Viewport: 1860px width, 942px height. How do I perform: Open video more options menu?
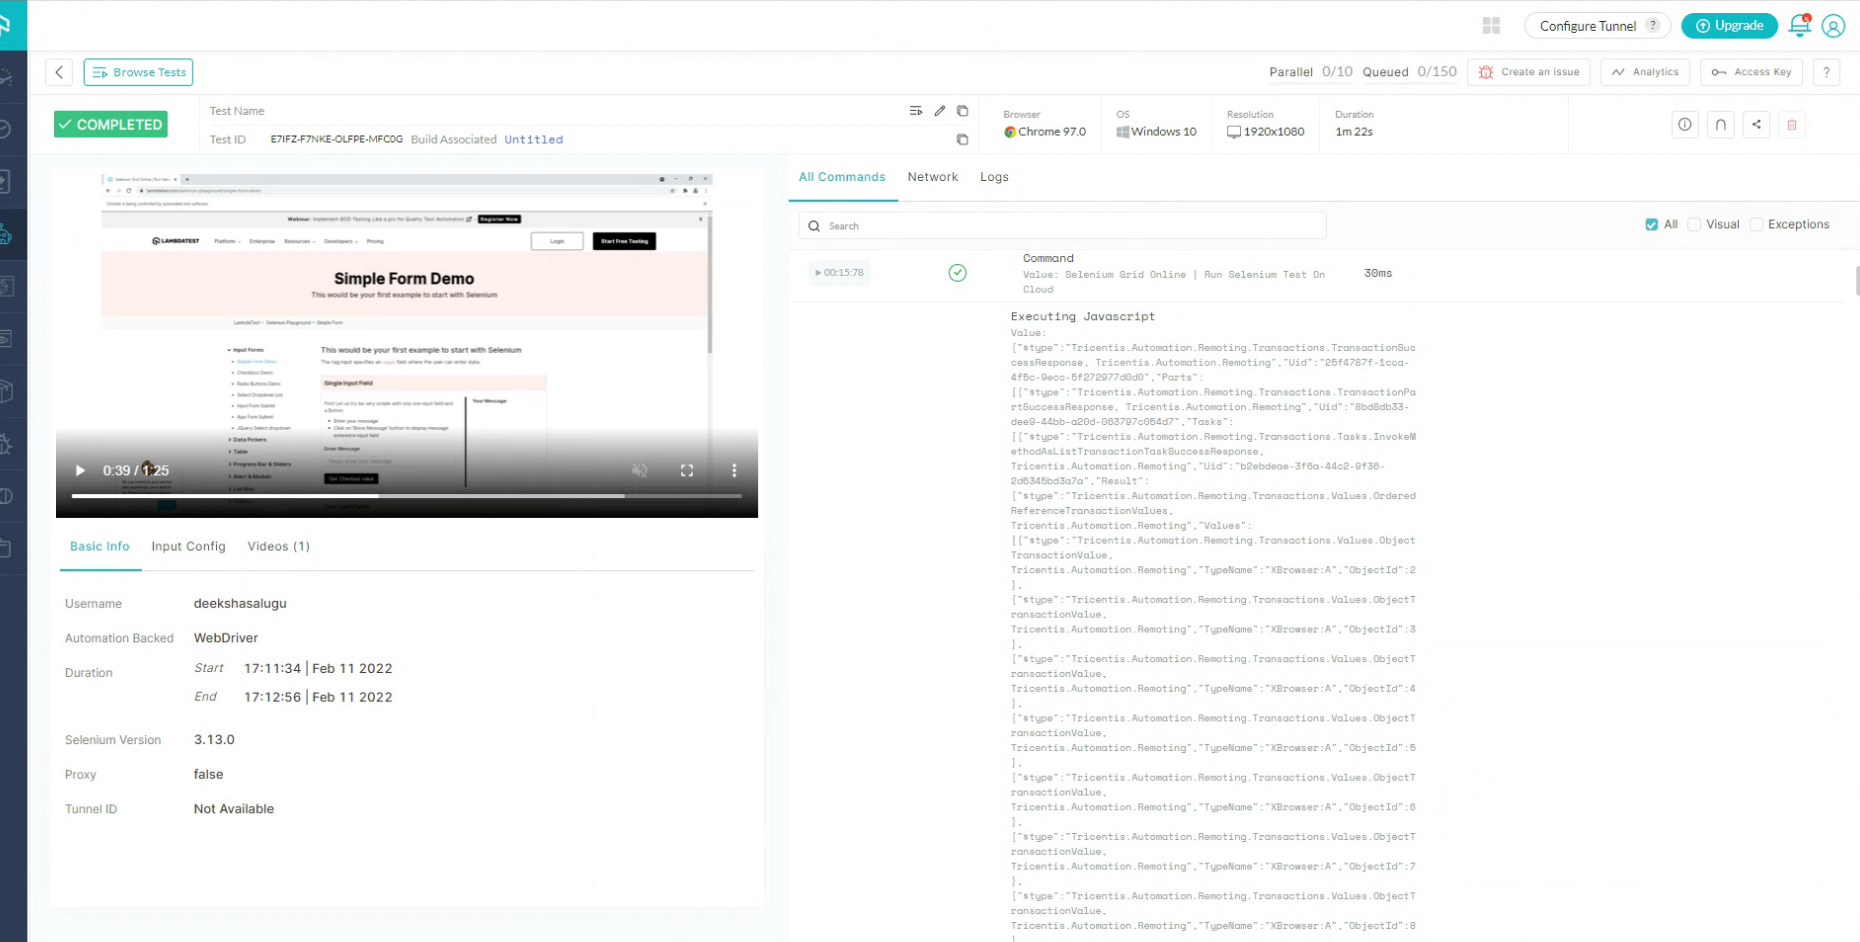tap(734, 471)
